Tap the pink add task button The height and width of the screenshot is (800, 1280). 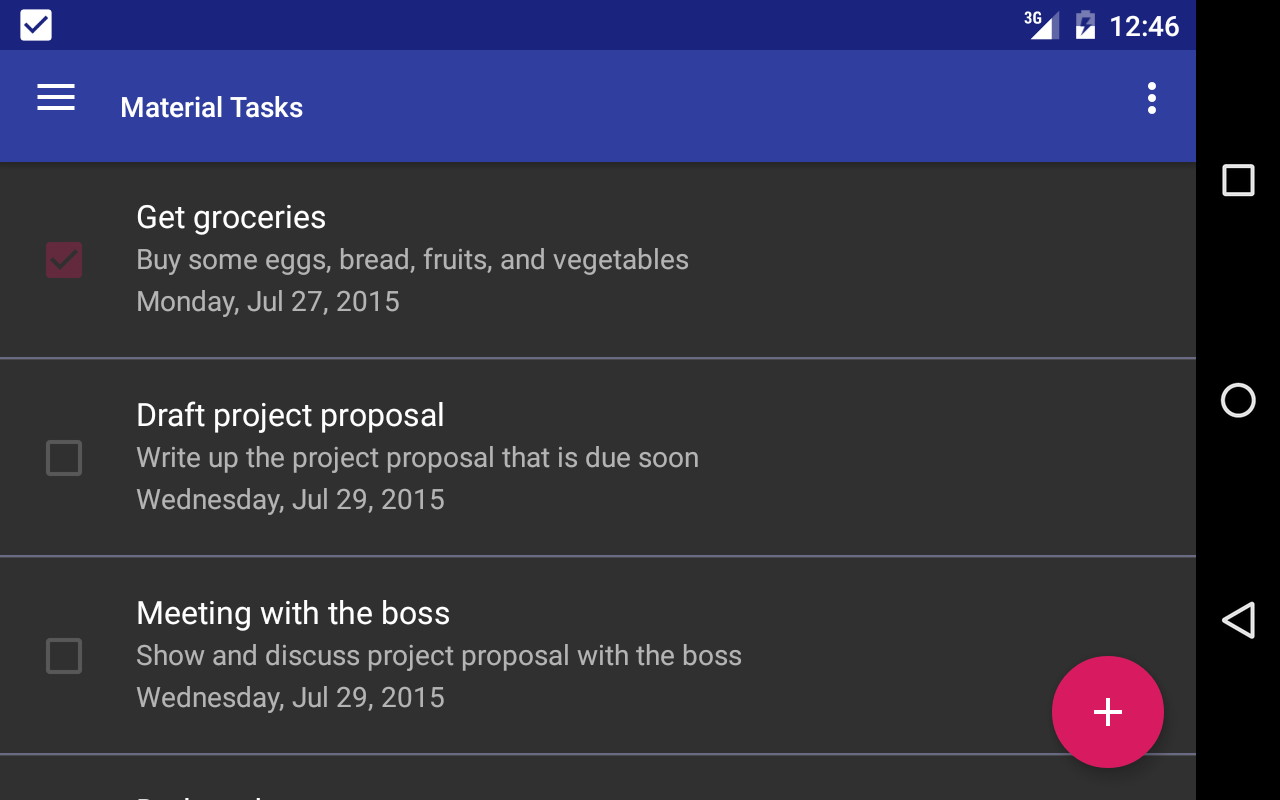click(x=1107, y=712)
